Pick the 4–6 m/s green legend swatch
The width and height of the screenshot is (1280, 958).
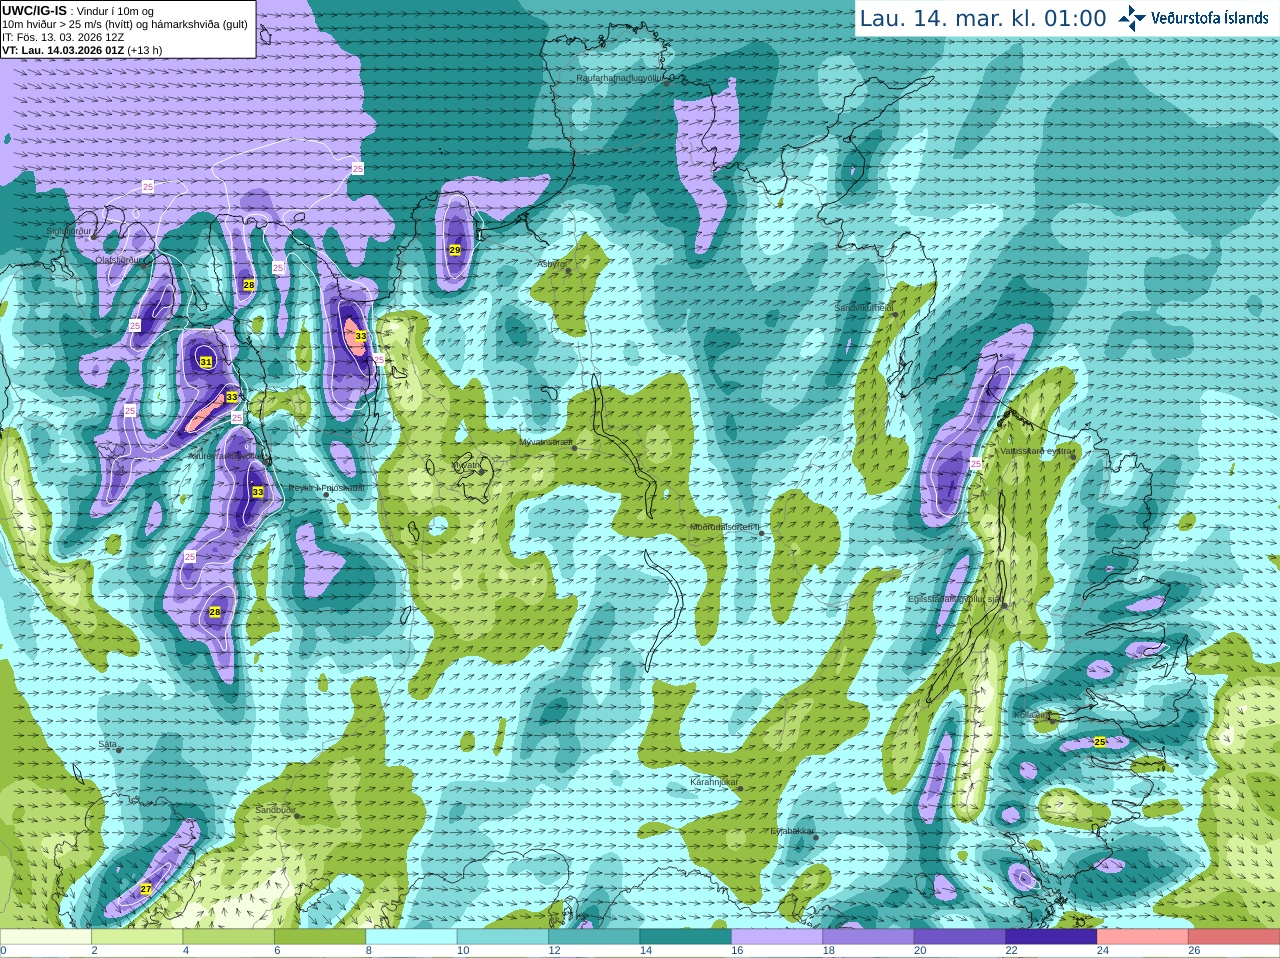228,937
